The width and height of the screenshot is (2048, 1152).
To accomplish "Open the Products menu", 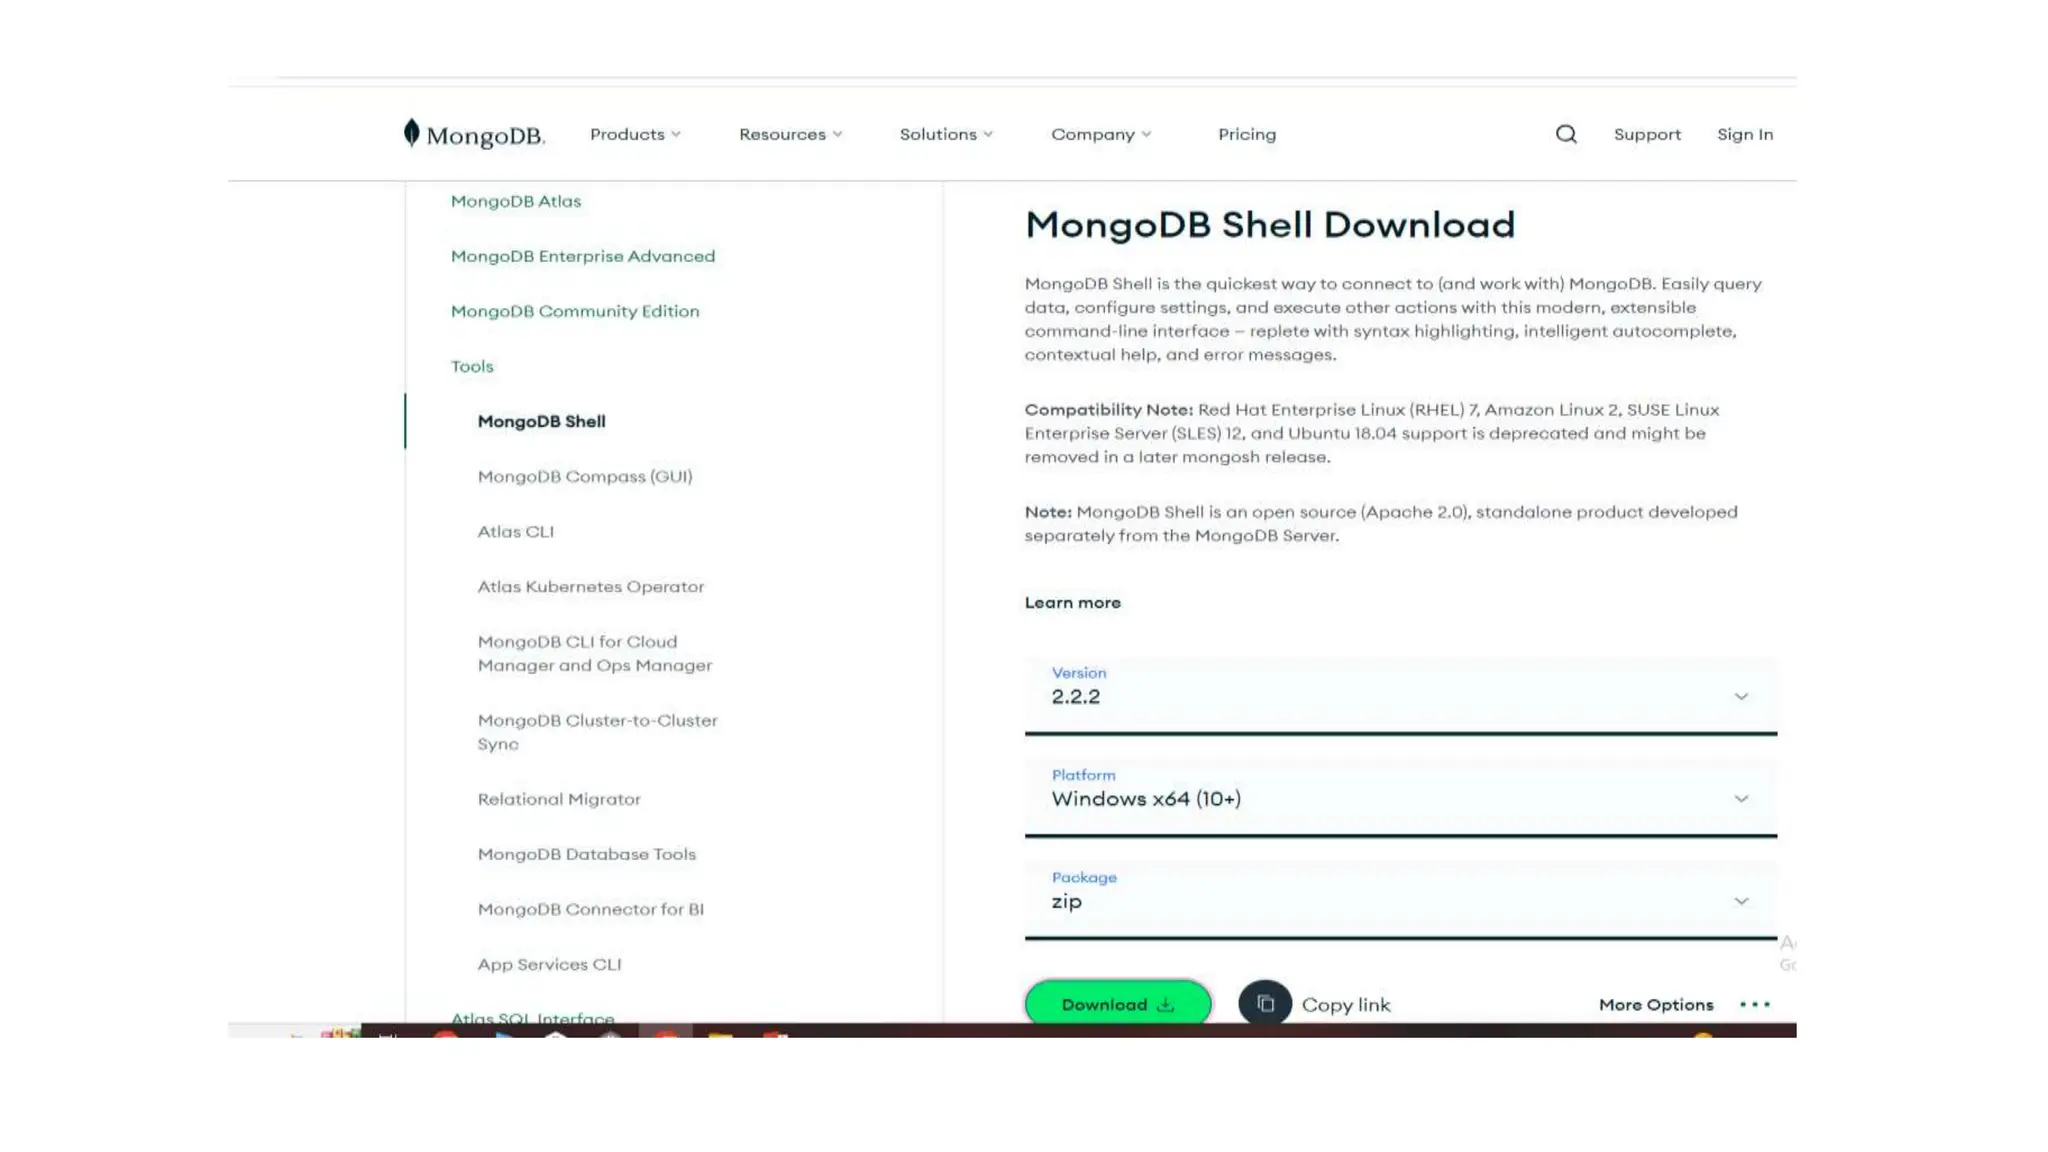I will coord(635,134).
